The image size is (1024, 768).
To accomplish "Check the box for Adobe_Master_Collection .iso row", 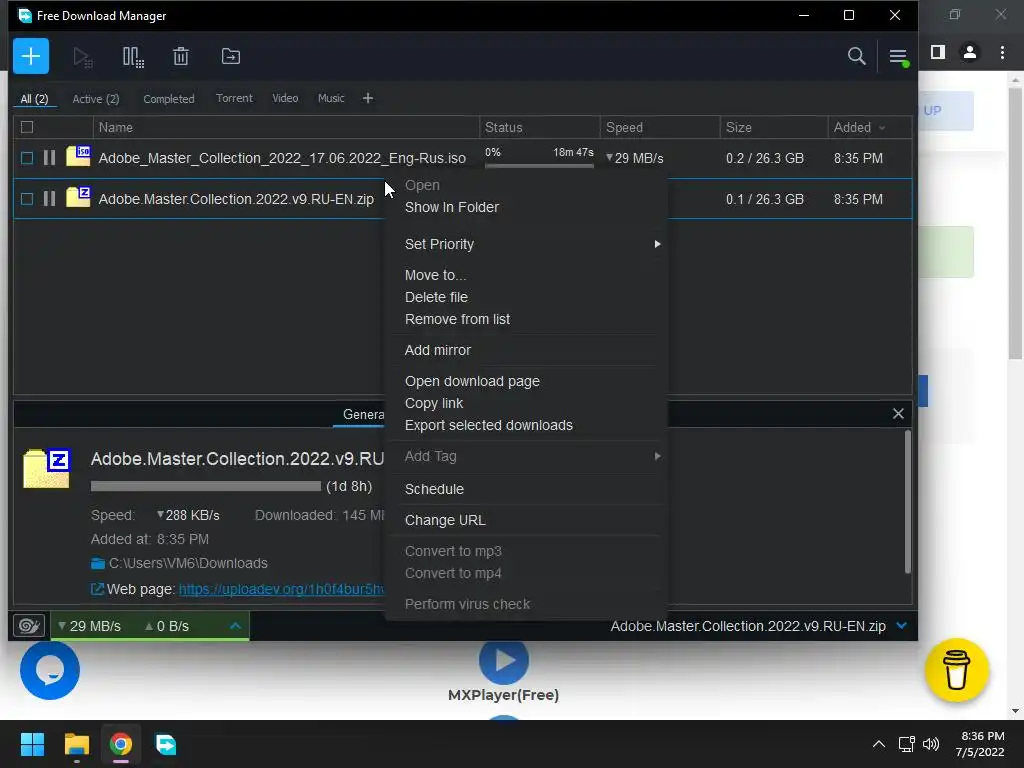I will [27, 158].
